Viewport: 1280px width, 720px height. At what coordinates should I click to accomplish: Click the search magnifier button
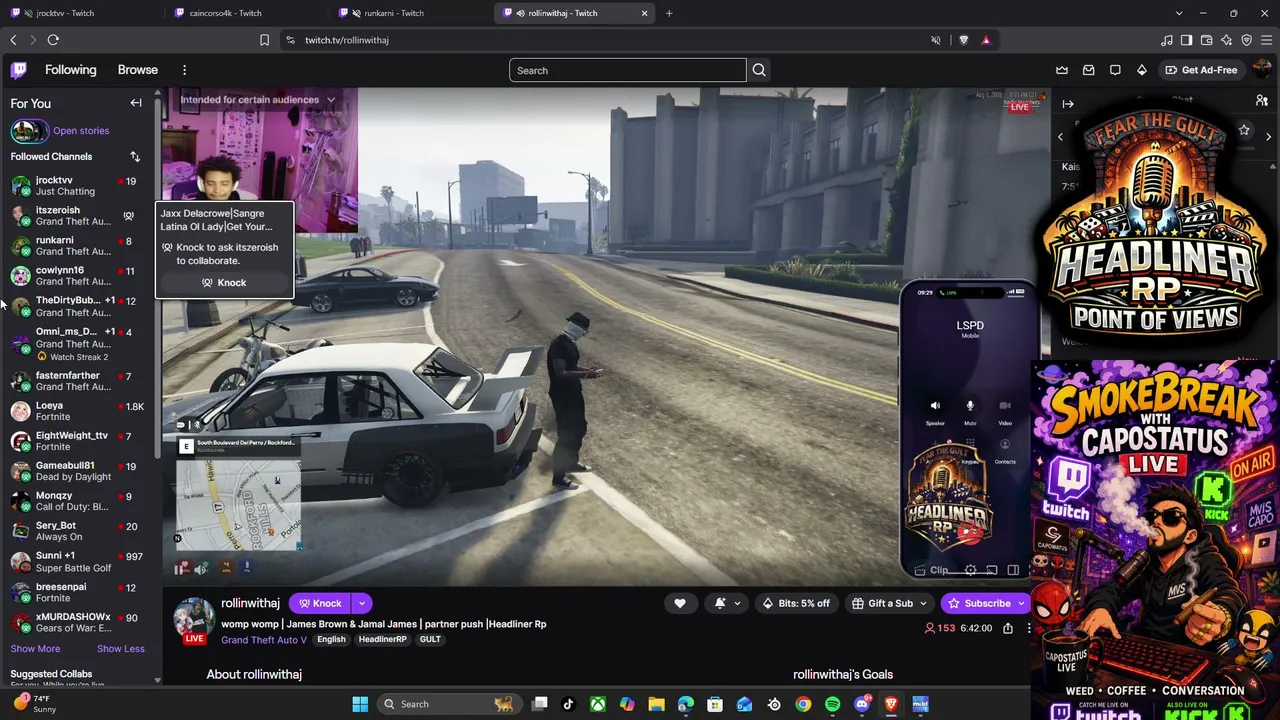point(759,70)
